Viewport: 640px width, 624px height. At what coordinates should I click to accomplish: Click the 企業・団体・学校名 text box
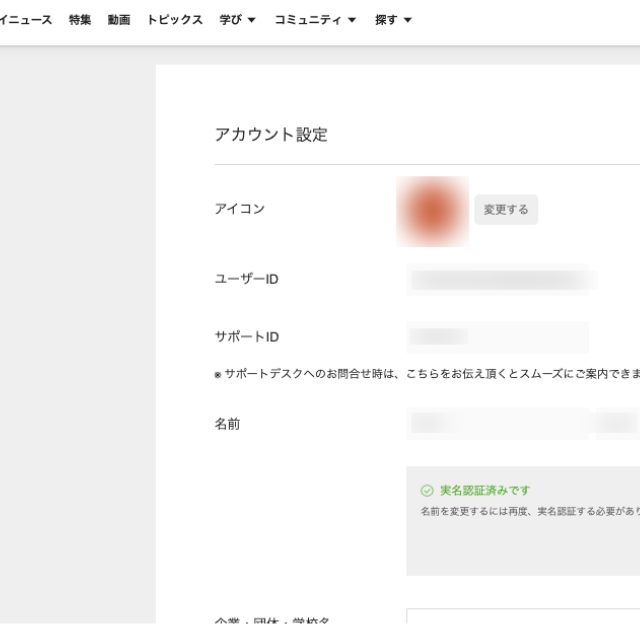point(522,616)
